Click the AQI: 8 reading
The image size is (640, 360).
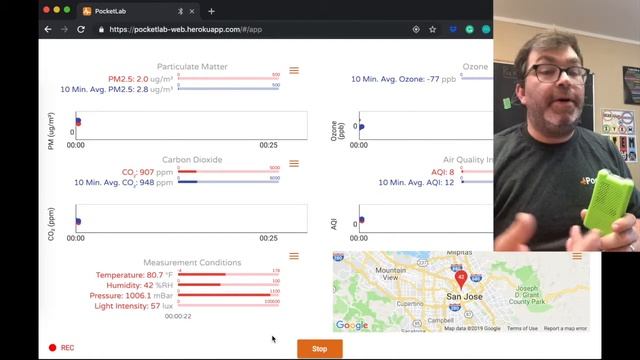(x=442, y=172)
